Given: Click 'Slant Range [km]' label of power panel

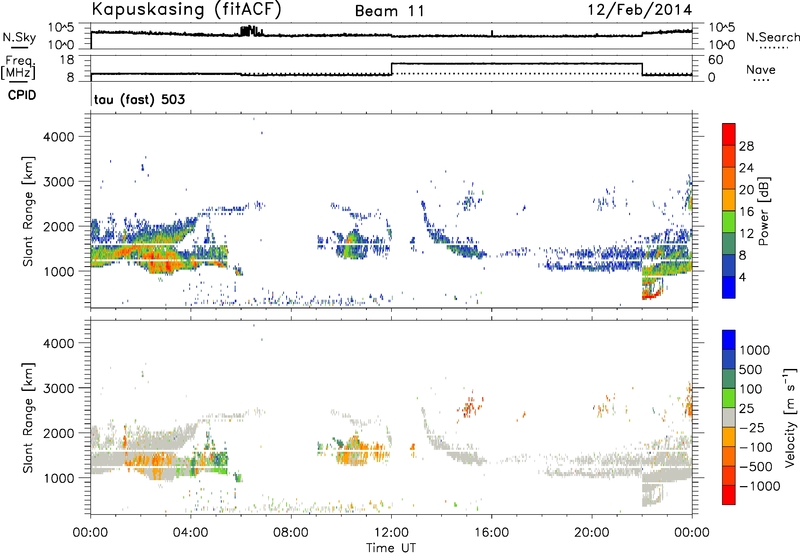Looking at the screenshot, I should coord(28,211).
